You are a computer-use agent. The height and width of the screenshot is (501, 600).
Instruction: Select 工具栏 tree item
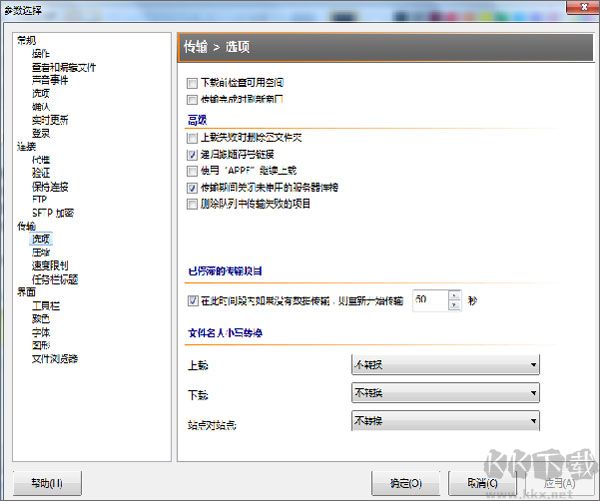pyautogui.click(x=46, y=306)
